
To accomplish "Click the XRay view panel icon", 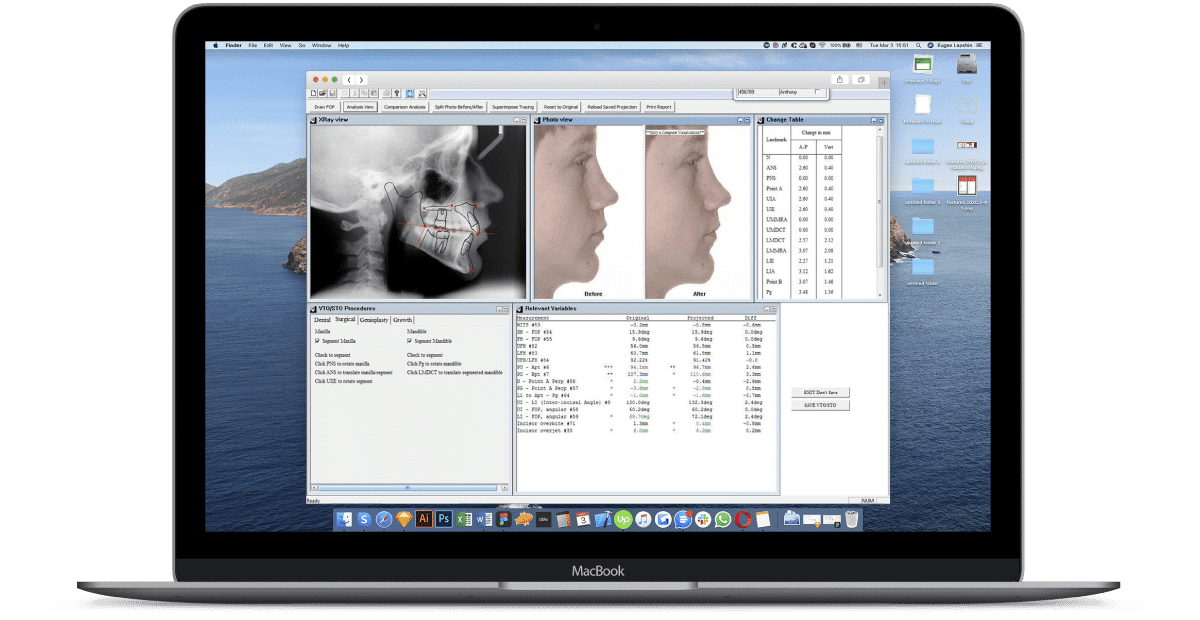I will (x=313, y=120).
